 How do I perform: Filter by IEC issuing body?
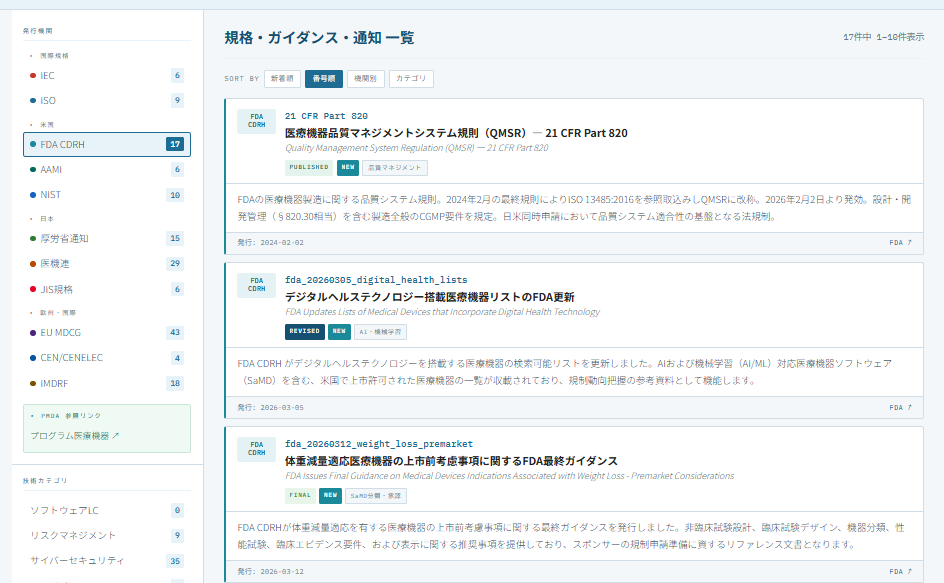107,75
